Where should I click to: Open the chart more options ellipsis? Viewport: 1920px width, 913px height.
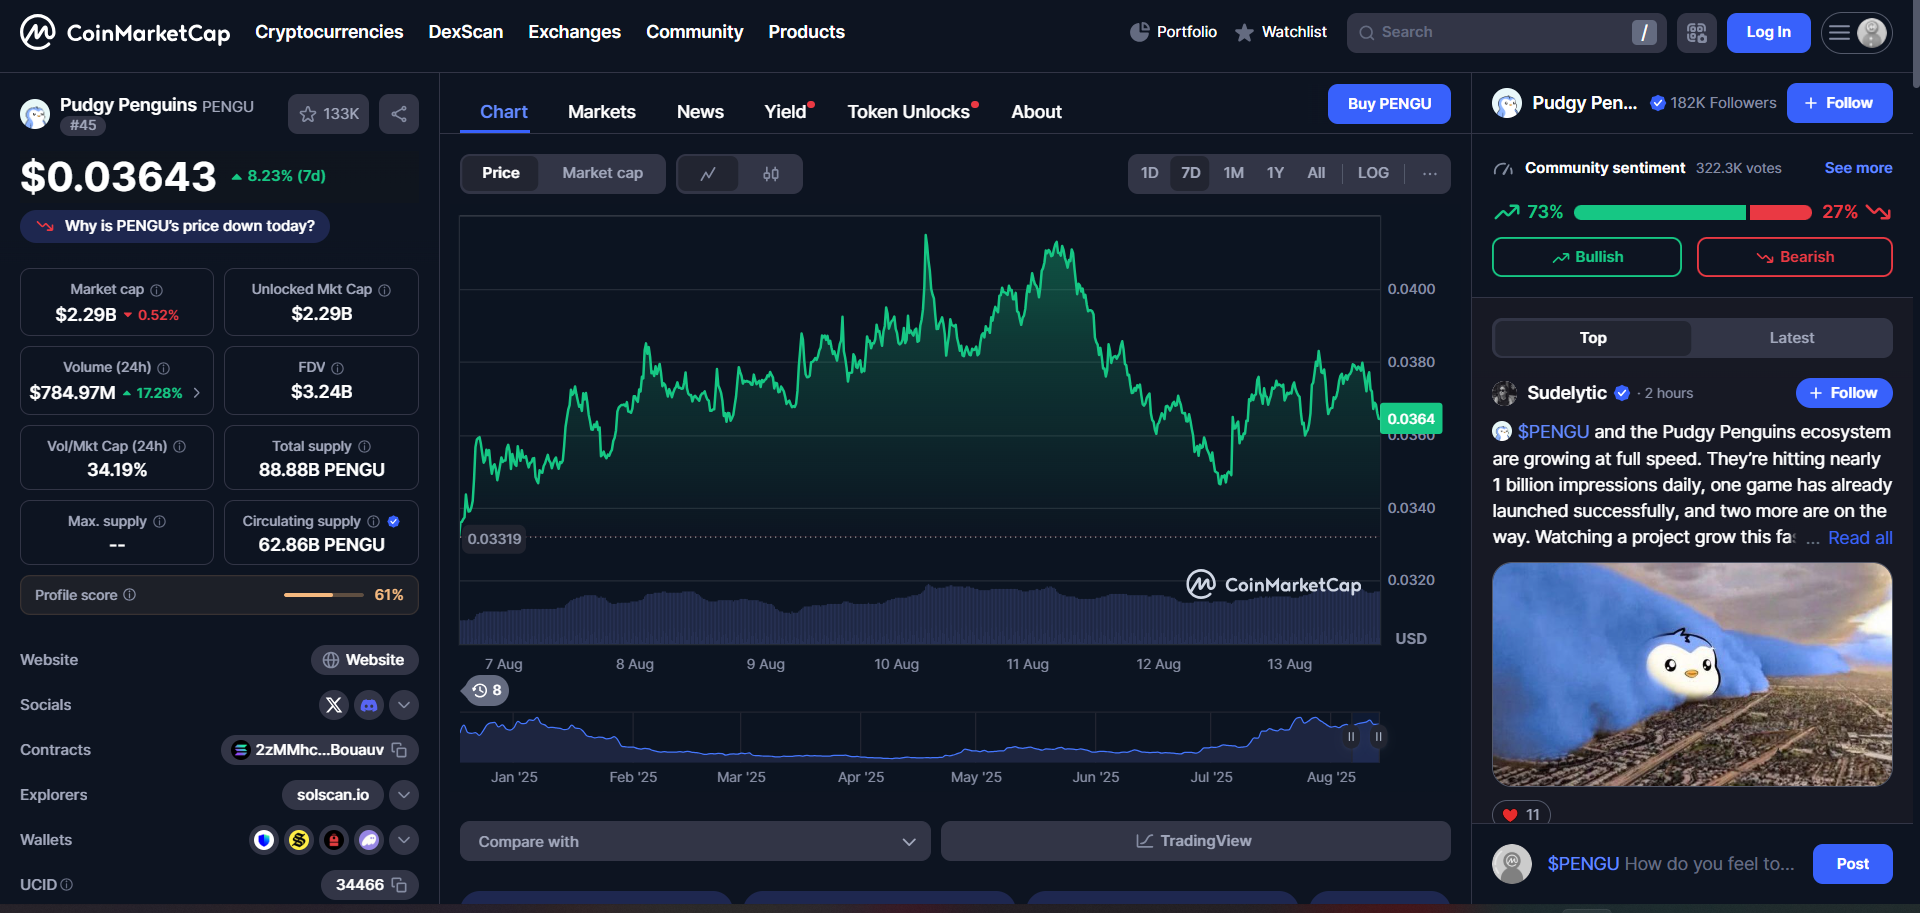click(1430, 174)
